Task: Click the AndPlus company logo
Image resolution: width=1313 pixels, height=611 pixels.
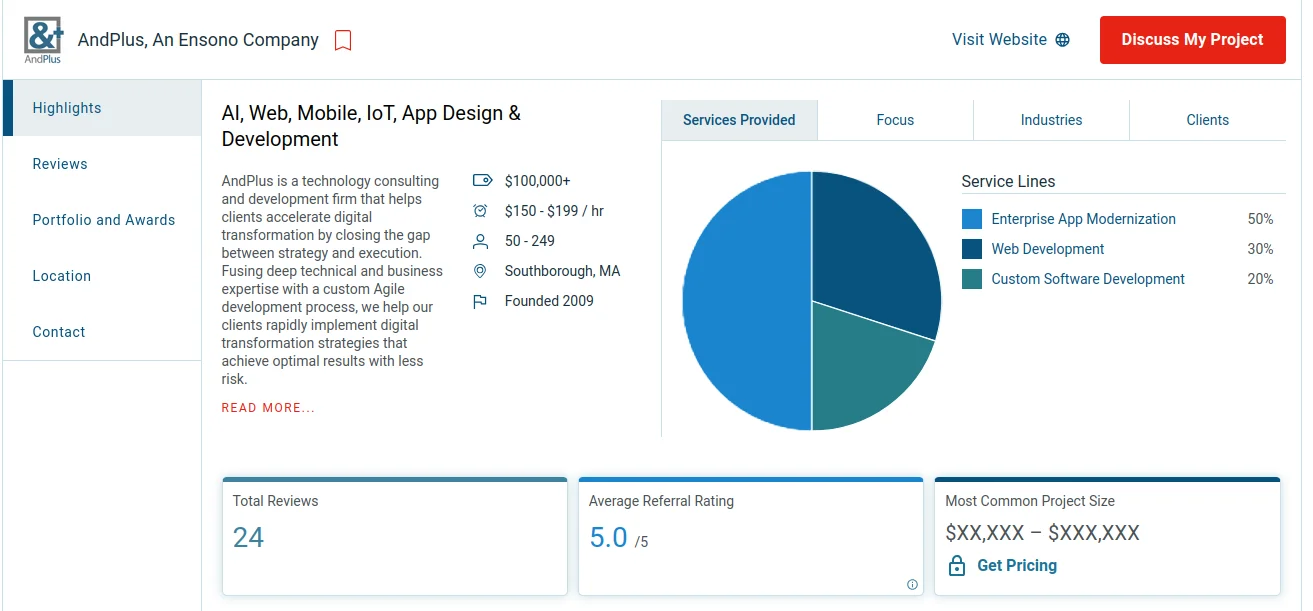Action: (43, 40)
